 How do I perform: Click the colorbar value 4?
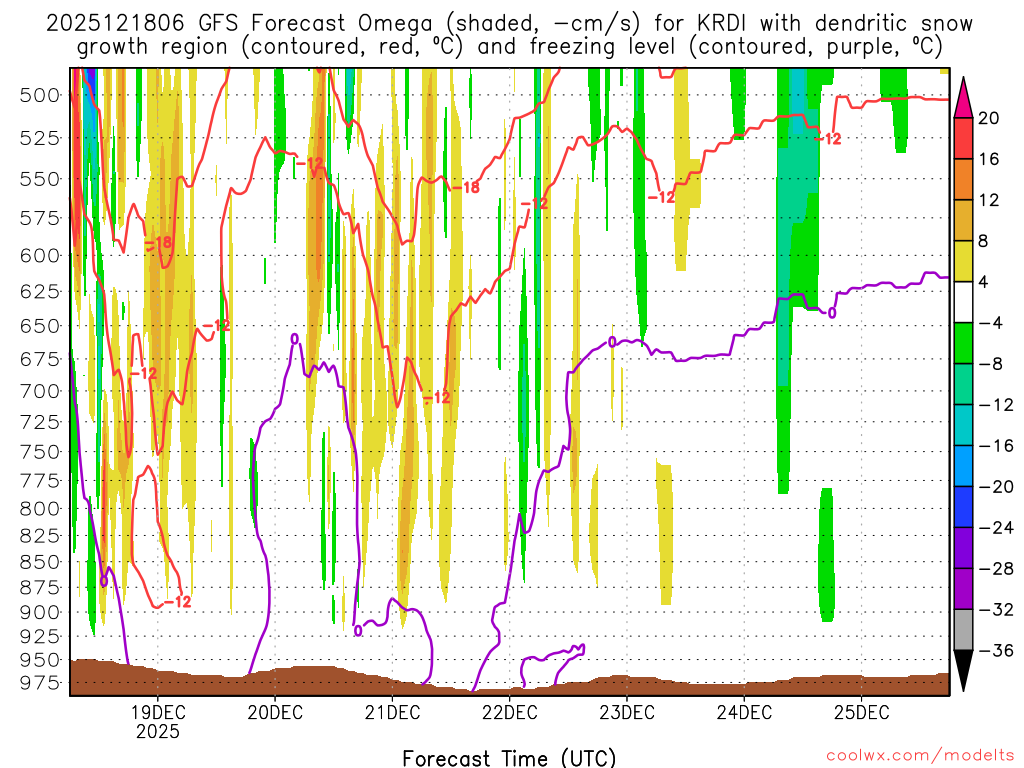coord(984,283)
